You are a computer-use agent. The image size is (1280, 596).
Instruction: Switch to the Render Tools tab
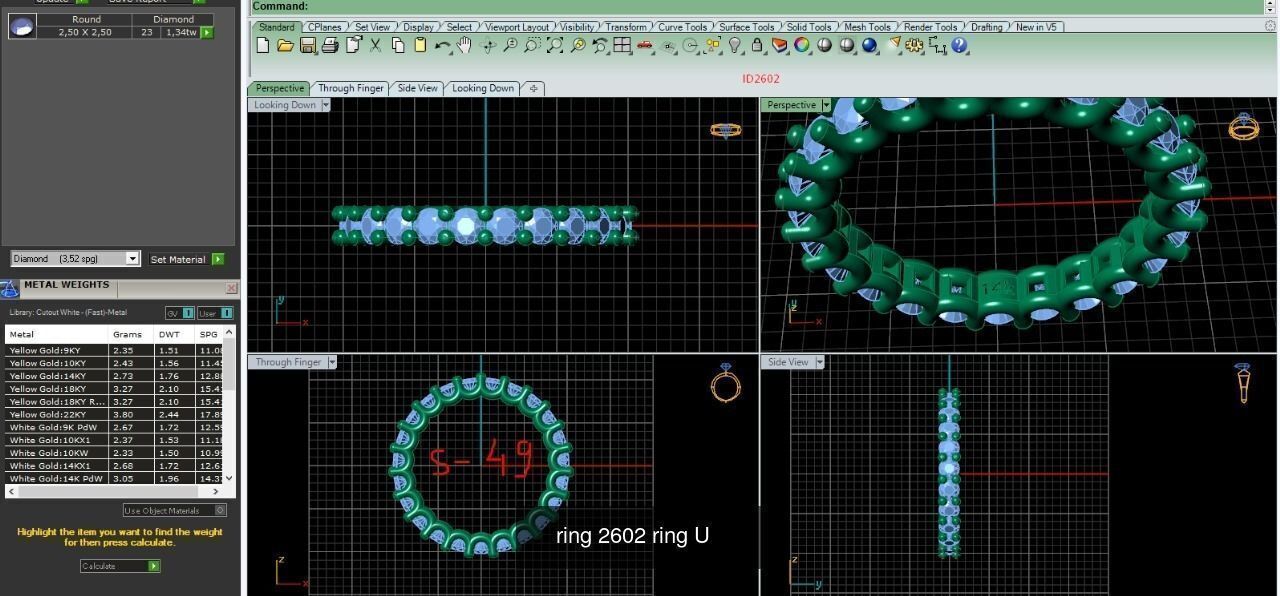coord(931,27)
